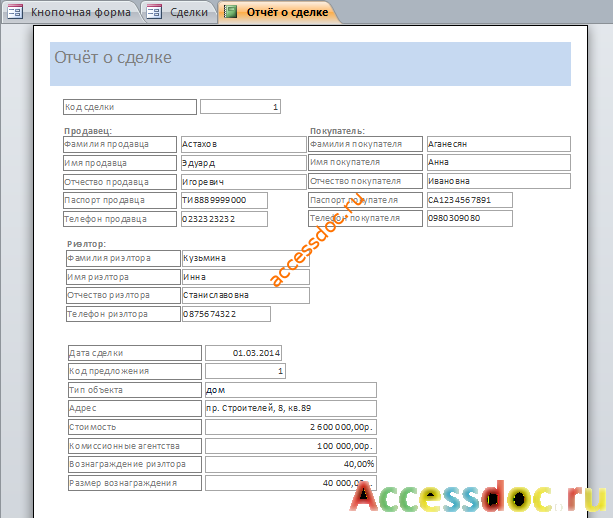Click the Стоимость label

click(135, 427)
